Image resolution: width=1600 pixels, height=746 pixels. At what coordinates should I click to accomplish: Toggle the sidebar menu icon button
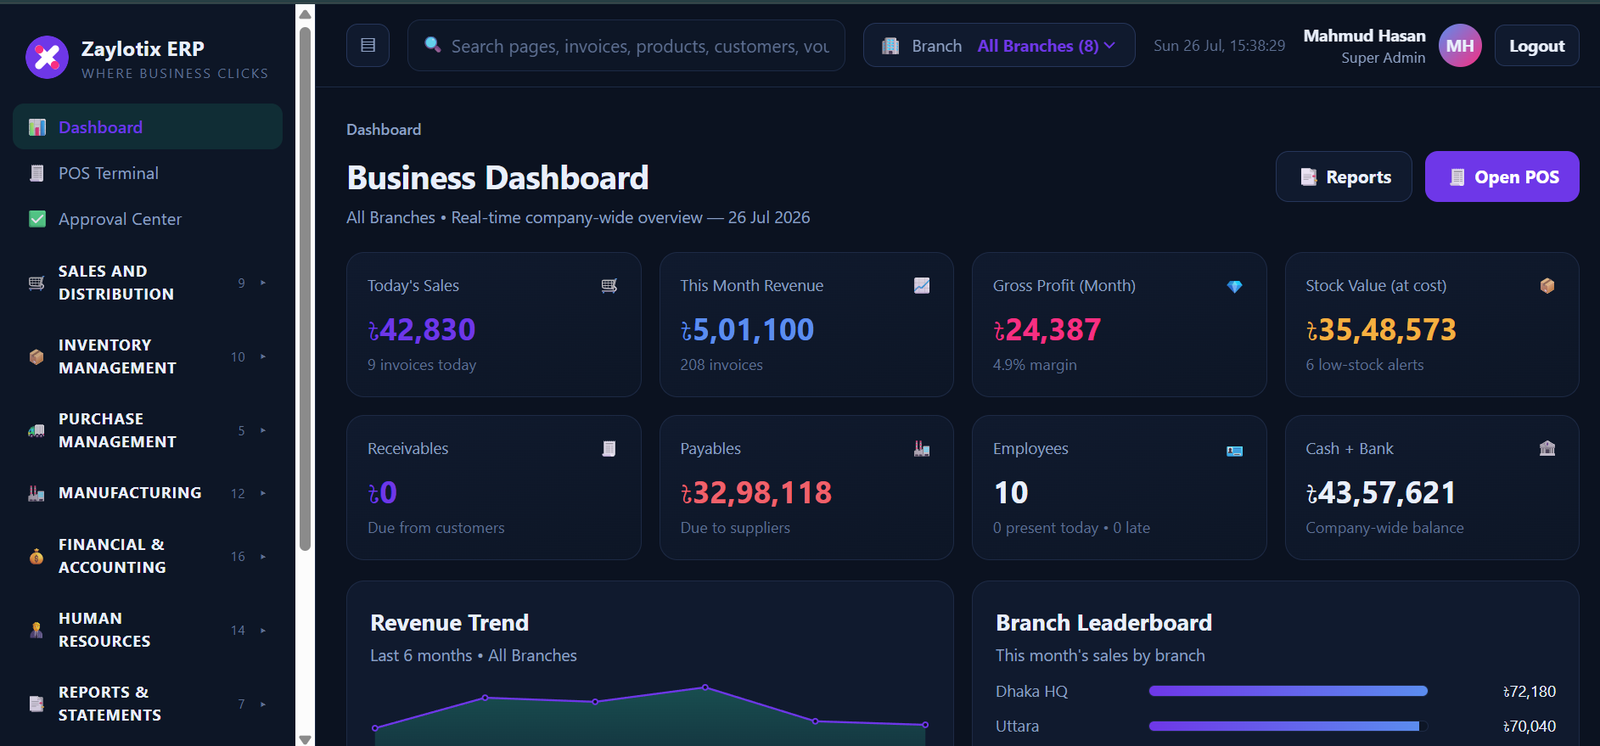click(x=368, y=46)
